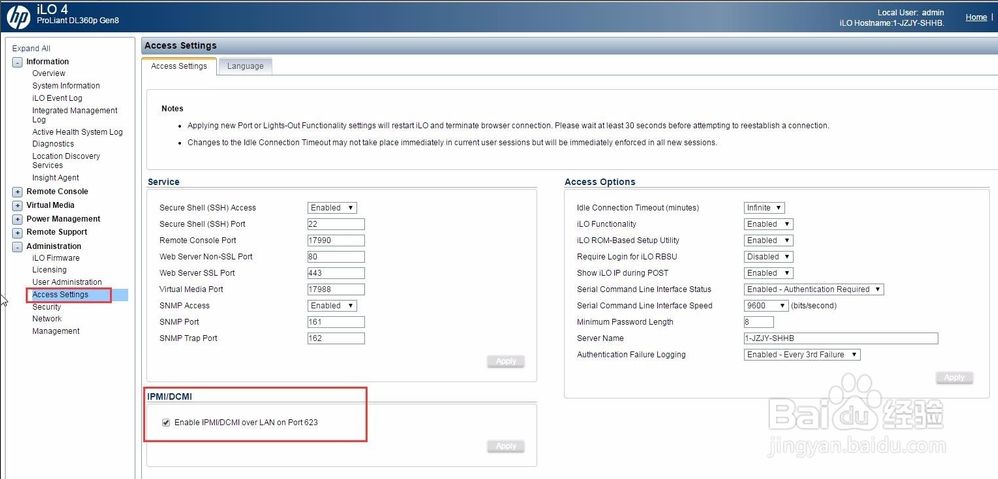Open Insight Agent page
This screenshot has height=479, width=998.
(x=55, y=177)
